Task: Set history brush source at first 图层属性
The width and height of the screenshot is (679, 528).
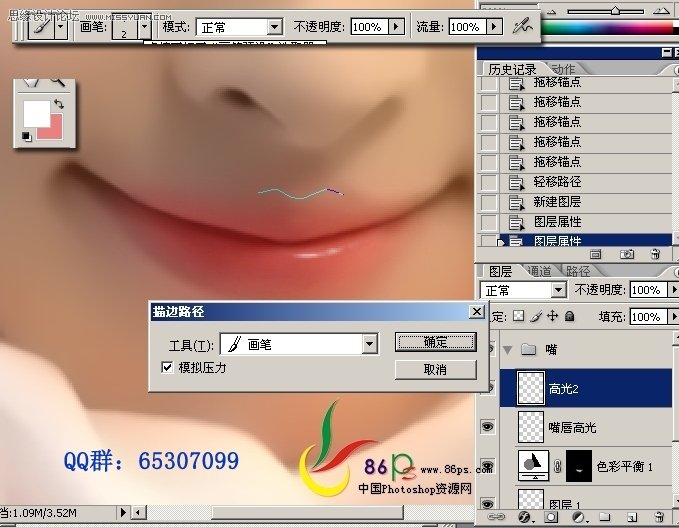Action: [x=489, y=222]
